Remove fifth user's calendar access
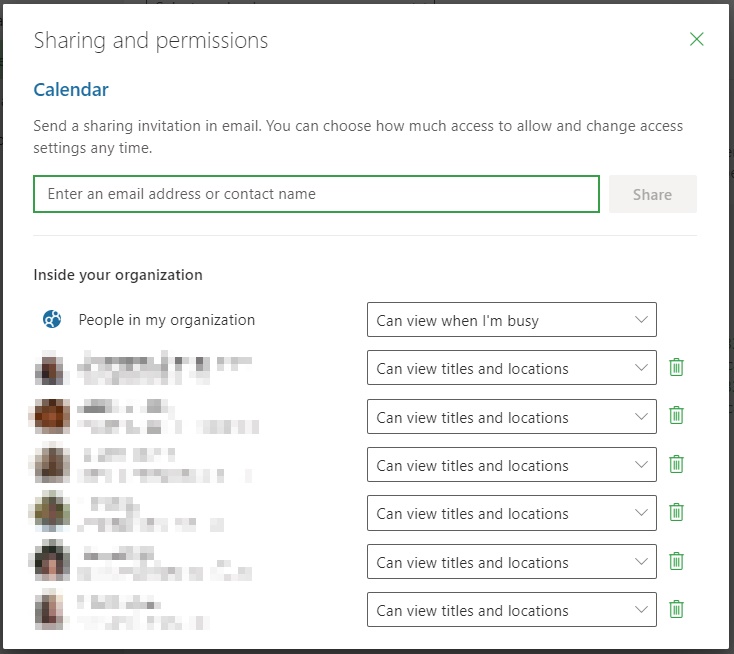 pos(676,561)
